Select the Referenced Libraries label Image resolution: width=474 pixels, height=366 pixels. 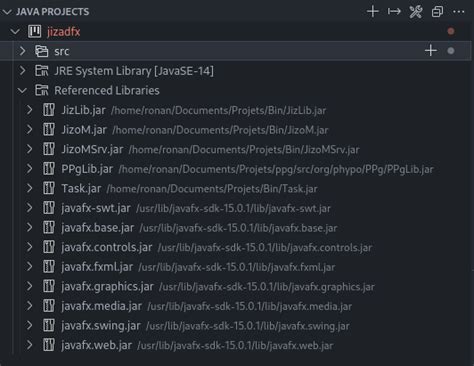tap(107, 91)
